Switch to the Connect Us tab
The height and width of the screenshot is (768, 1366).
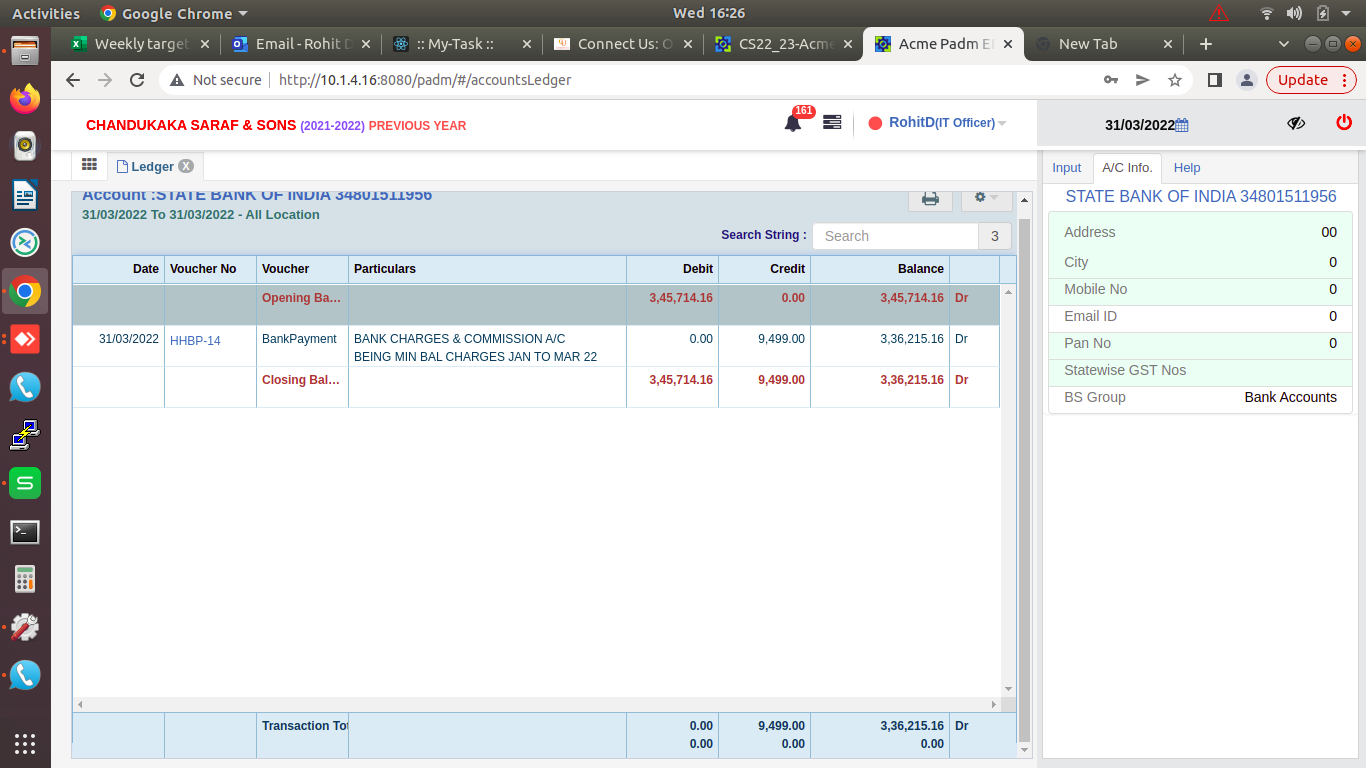click(623, 44)
